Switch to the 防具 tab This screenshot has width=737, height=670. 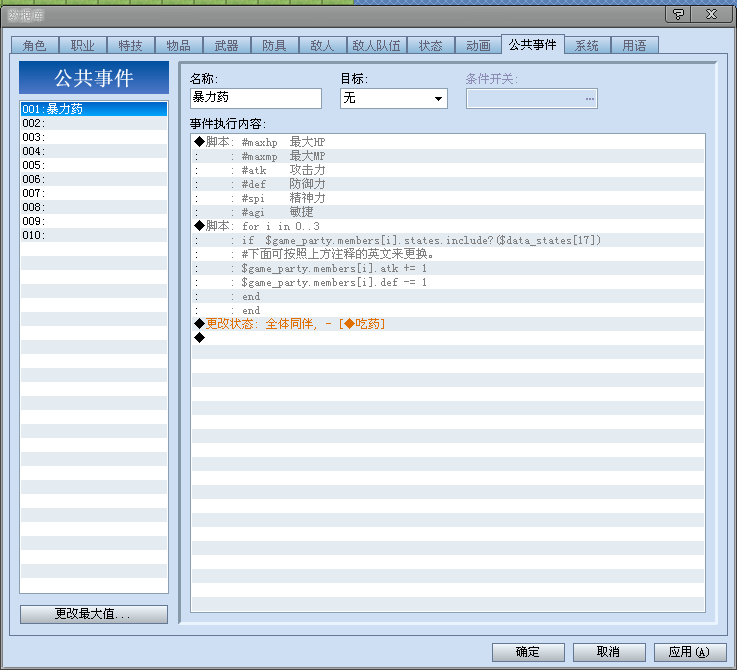274,45
